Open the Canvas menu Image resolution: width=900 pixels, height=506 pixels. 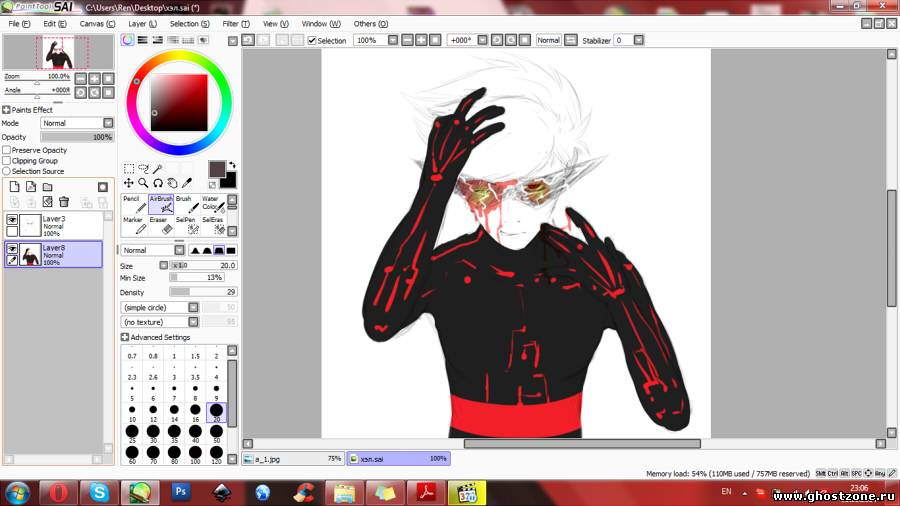point(97,24)
